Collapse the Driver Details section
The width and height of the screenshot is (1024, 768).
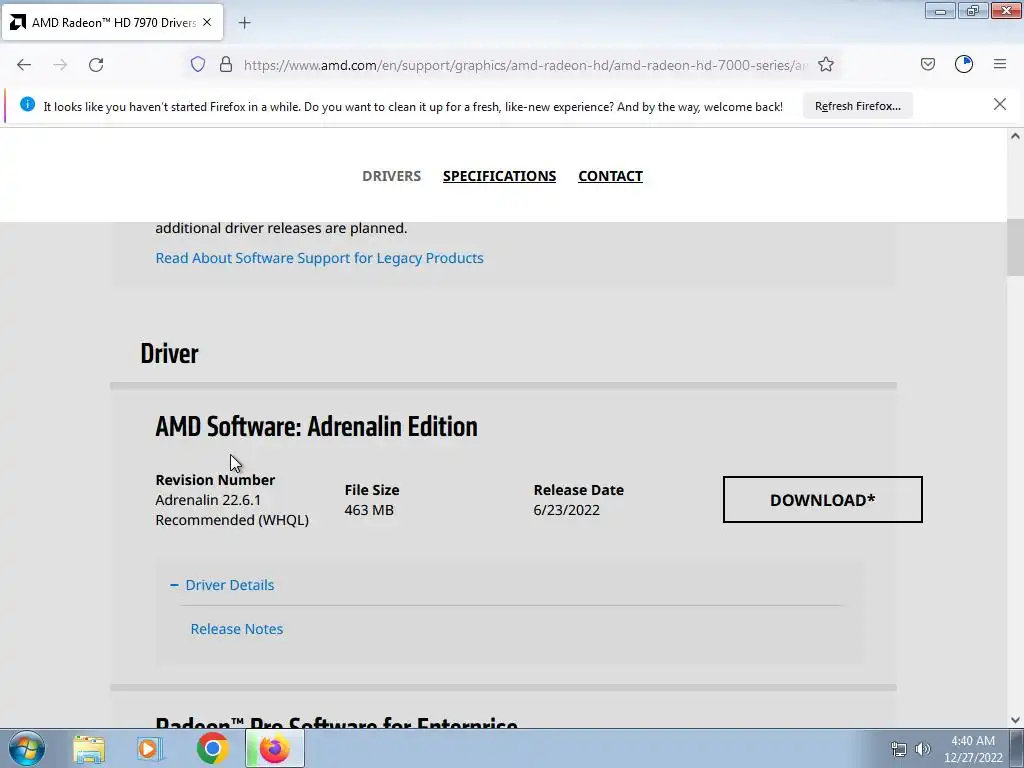coord(222,585)
